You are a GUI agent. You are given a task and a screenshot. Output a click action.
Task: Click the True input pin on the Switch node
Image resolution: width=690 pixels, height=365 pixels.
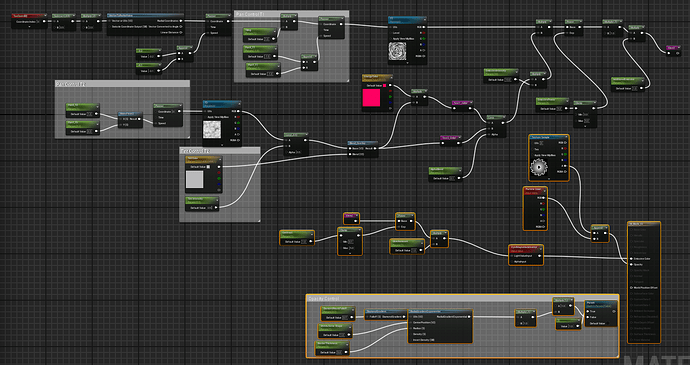pos(587,311)
